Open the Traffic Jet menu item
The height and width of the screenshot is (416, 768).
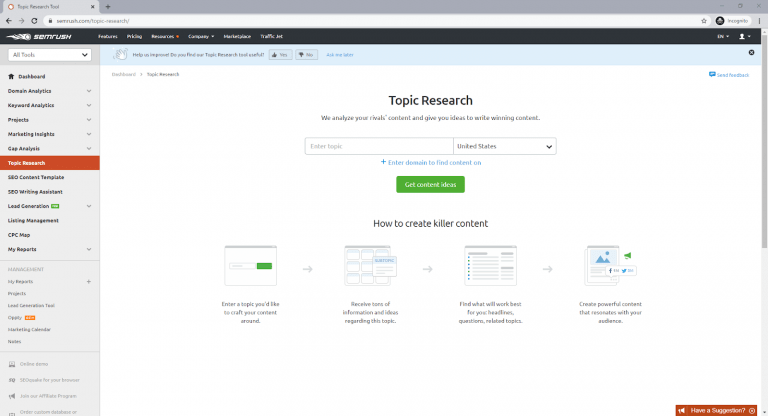[271, 36]
